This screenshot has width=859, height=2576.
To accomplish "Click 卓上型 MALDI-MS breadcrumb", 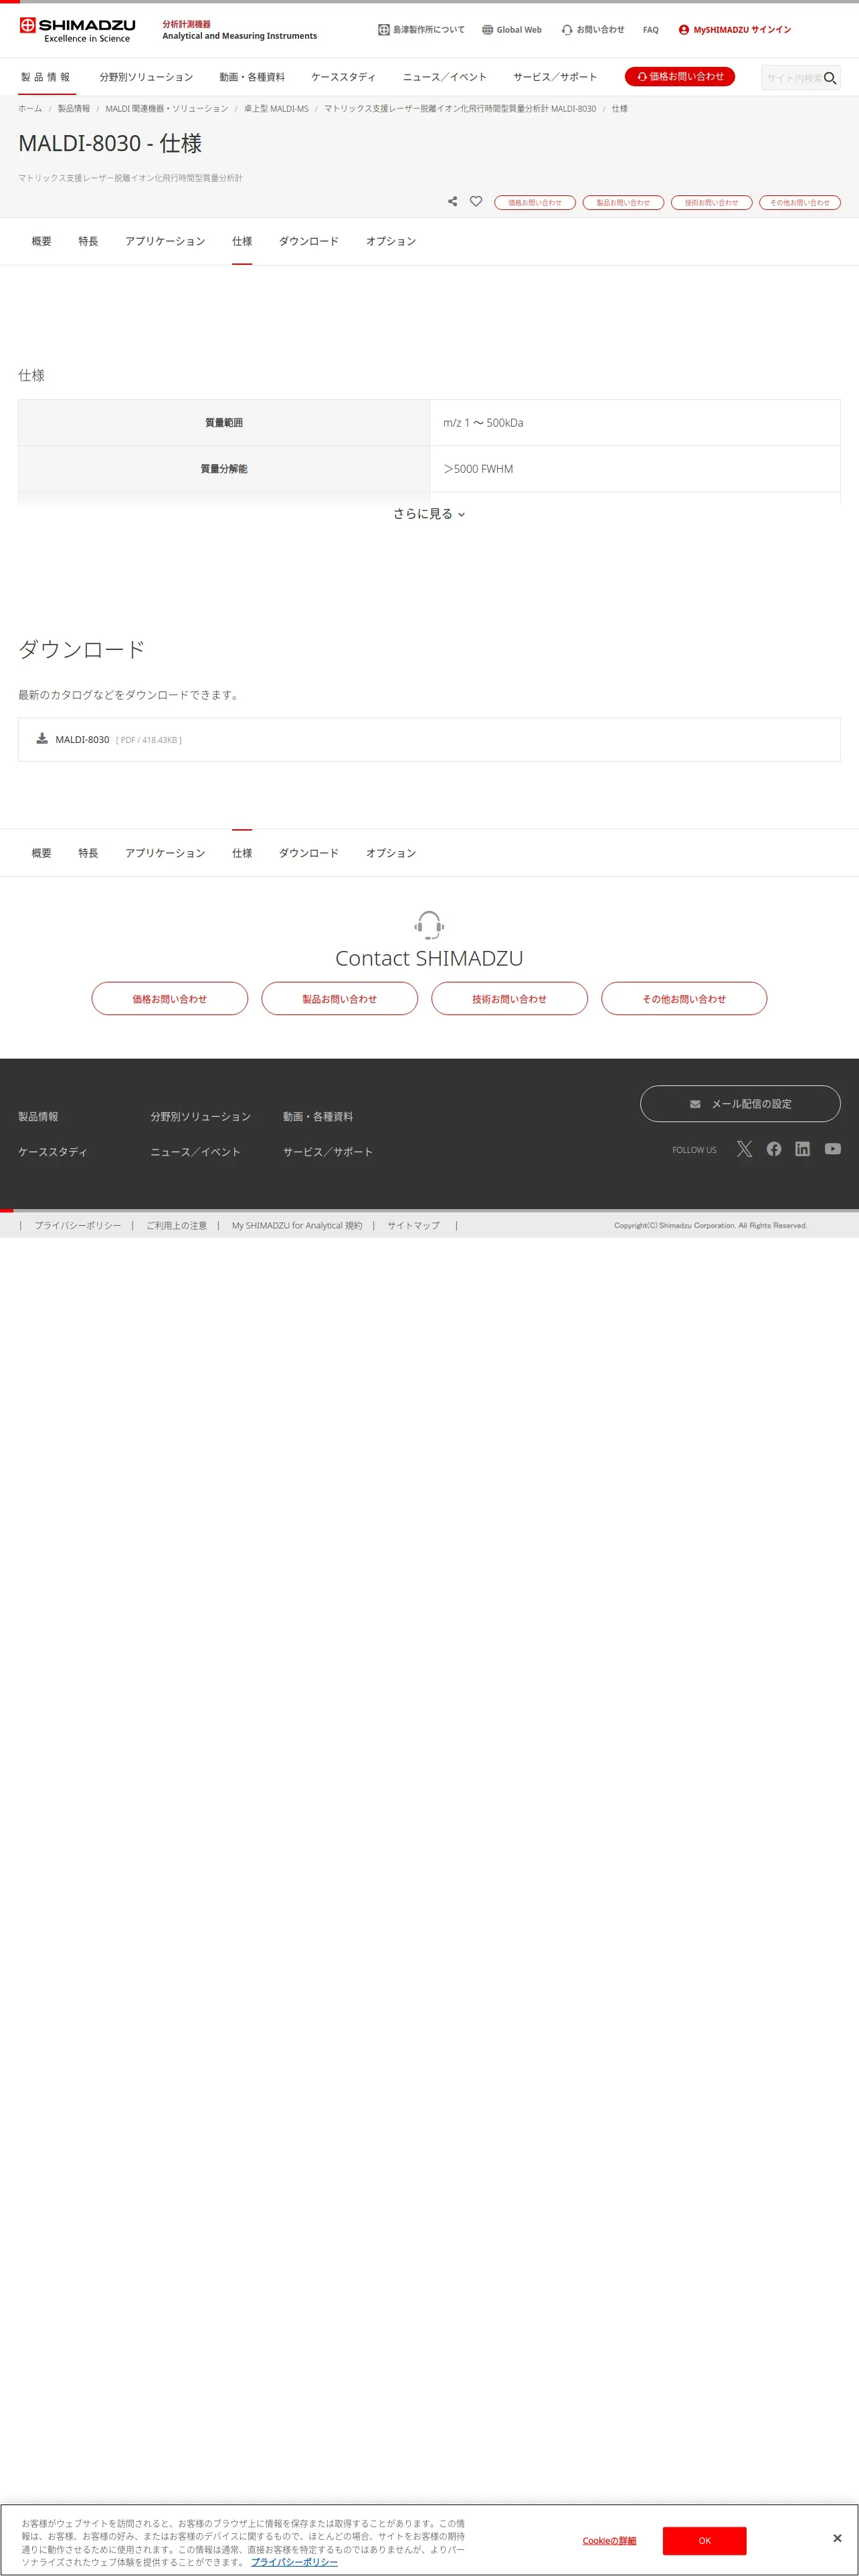I will tap(276, 109).
